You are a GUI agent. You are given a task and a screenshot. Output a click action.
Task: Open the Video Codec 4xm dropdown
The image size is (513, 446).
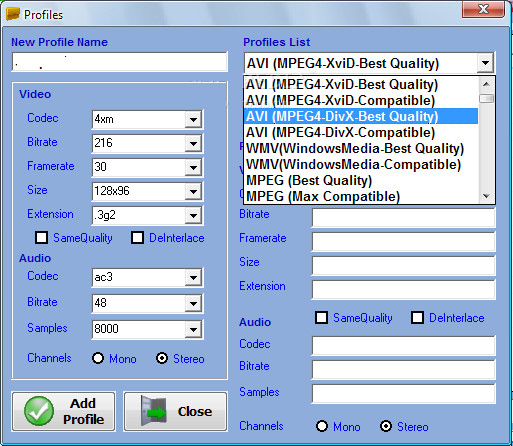[x=193, y=119]
